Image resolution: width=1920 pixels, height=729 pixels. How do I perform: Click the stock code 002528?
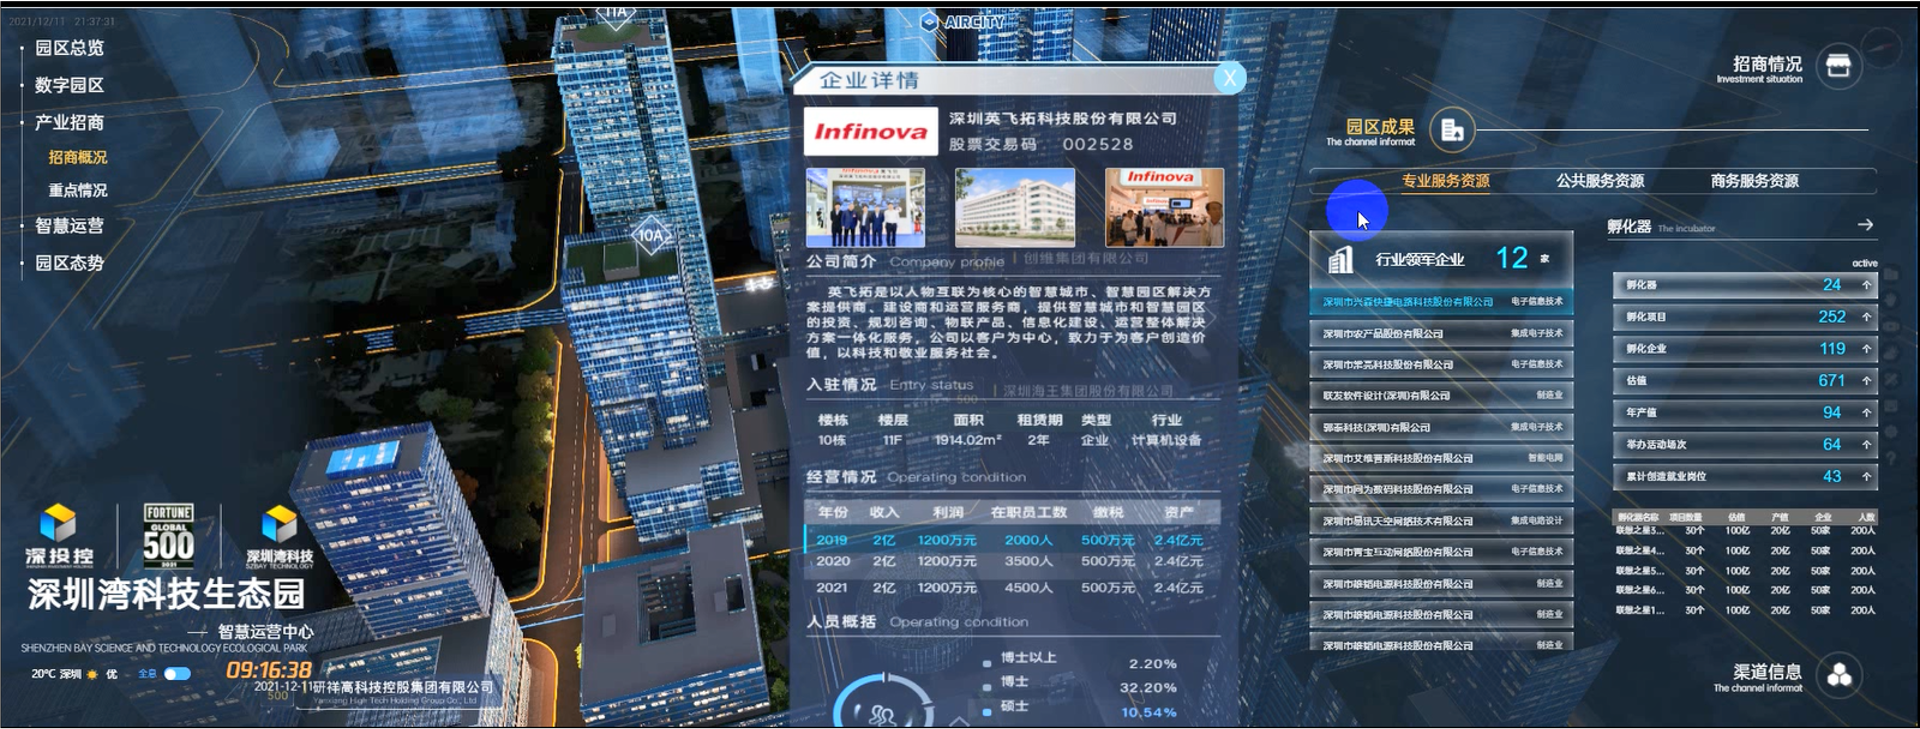tap(1097, 144)
